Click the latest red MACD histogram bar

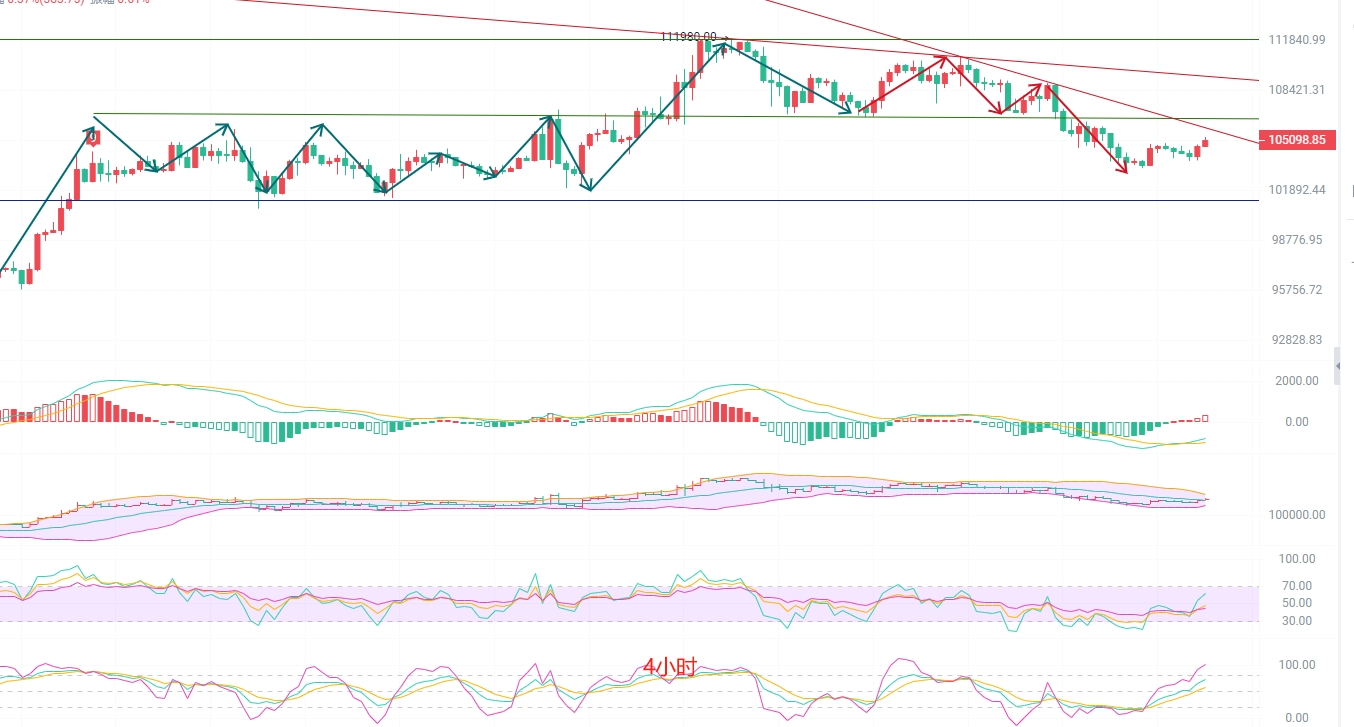click(x=1206, y=418)
